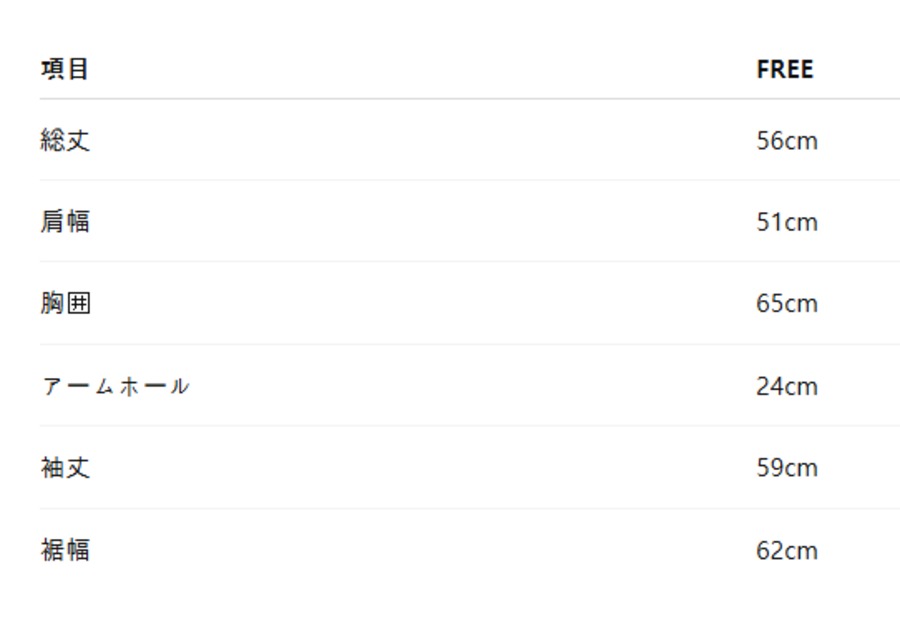This screenshot has width=900, height=624.
Task: Click the 24cm armhole value
Action: [787, 386]
